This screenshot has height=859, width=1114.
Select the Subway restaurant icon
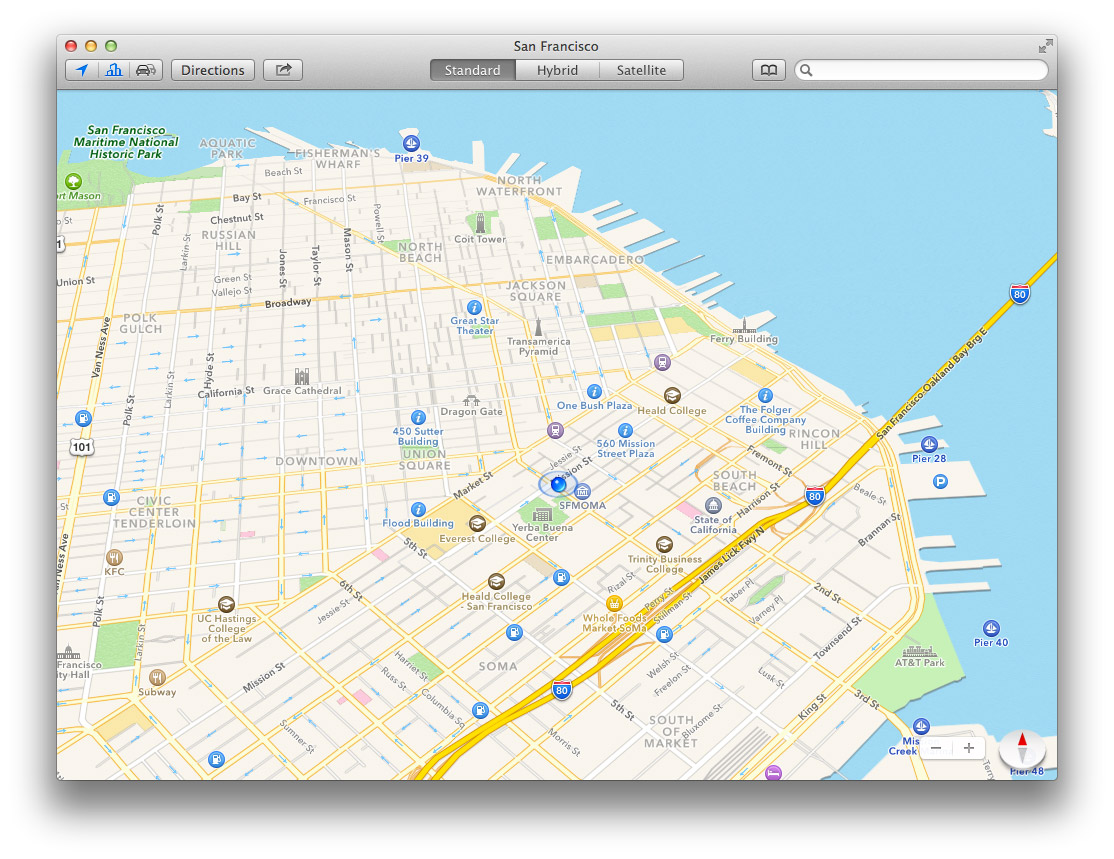coord(158,678)
